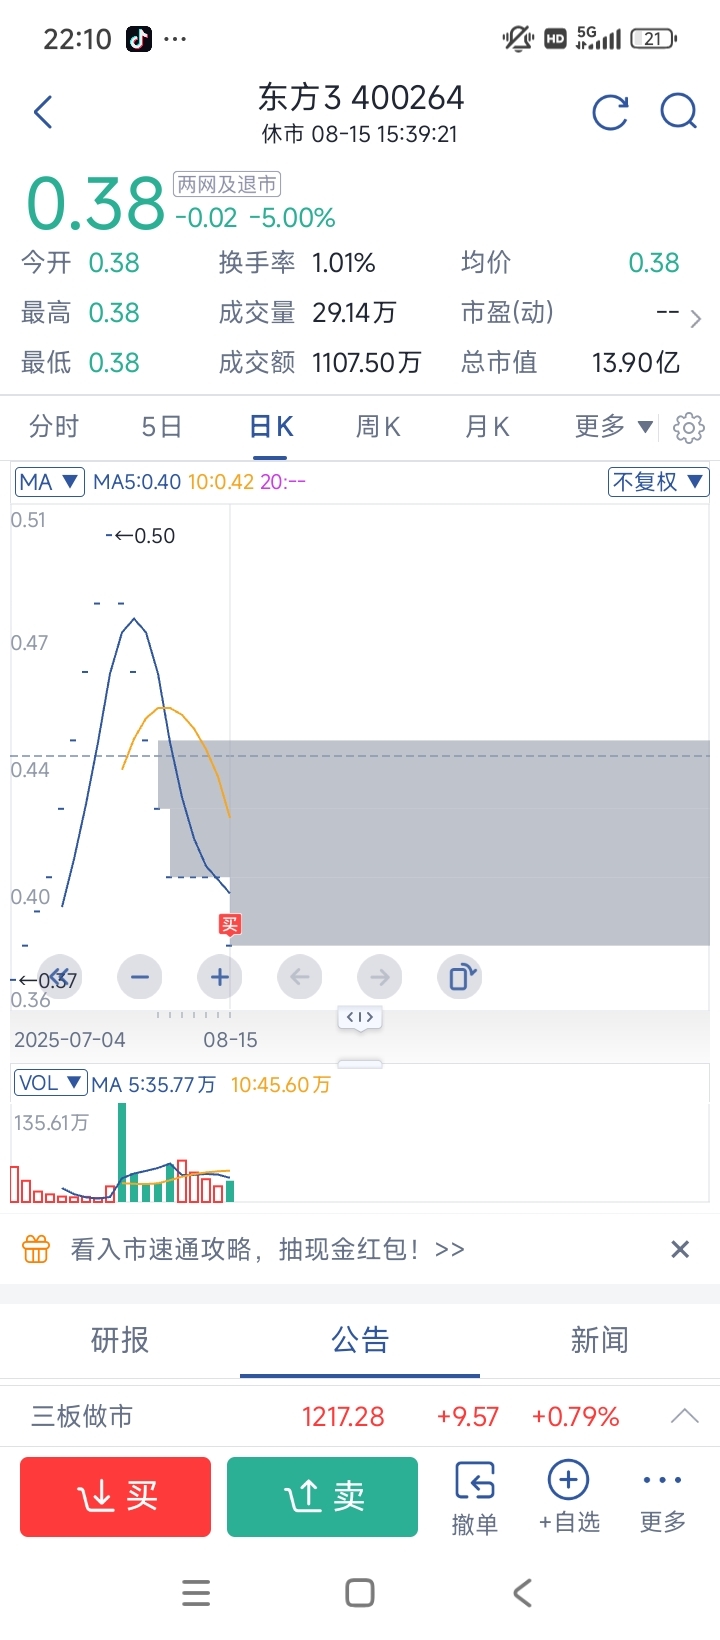Zoom out chart with minus button
Viewport: 720px width, 1640px height.
pos(140,977)
